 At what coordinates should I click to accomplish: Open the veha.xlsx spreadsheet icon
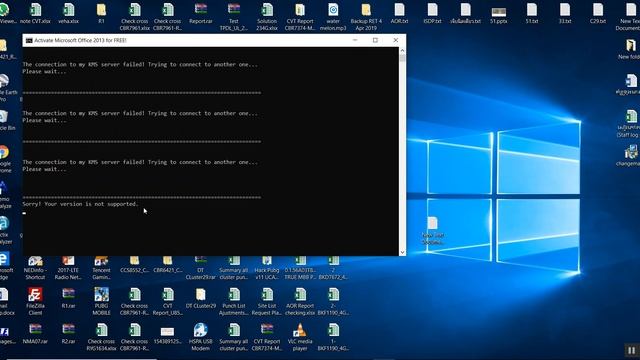pos(69,13)
